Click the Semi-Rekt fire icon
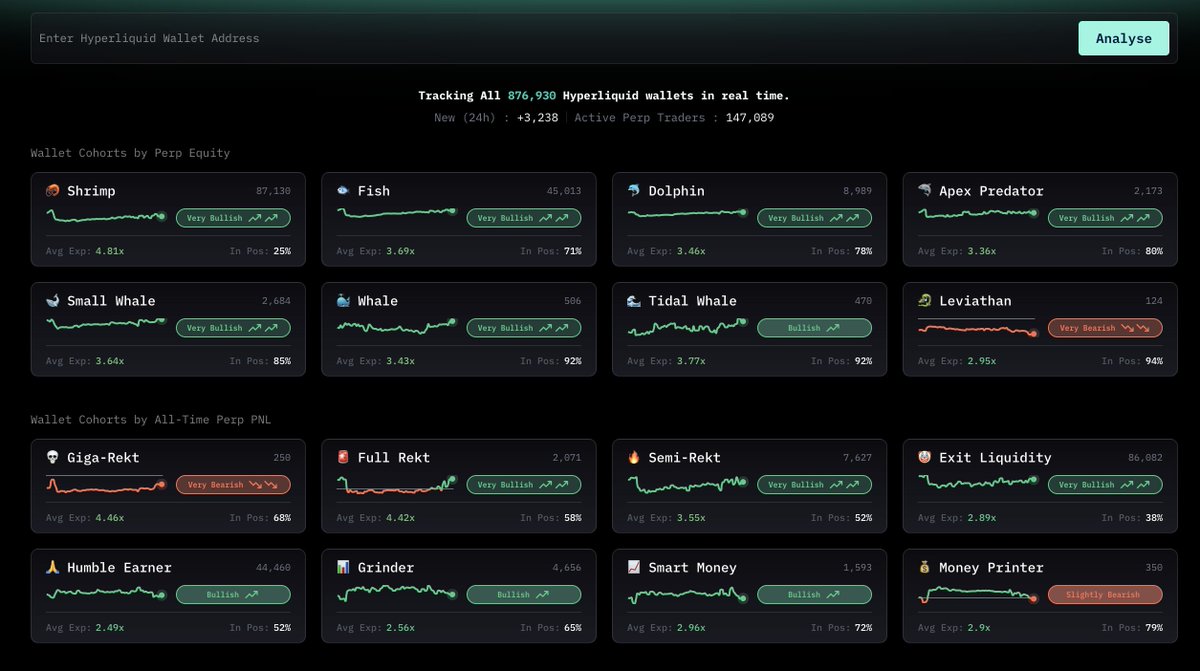The image size is (1200, 671). 635,458
